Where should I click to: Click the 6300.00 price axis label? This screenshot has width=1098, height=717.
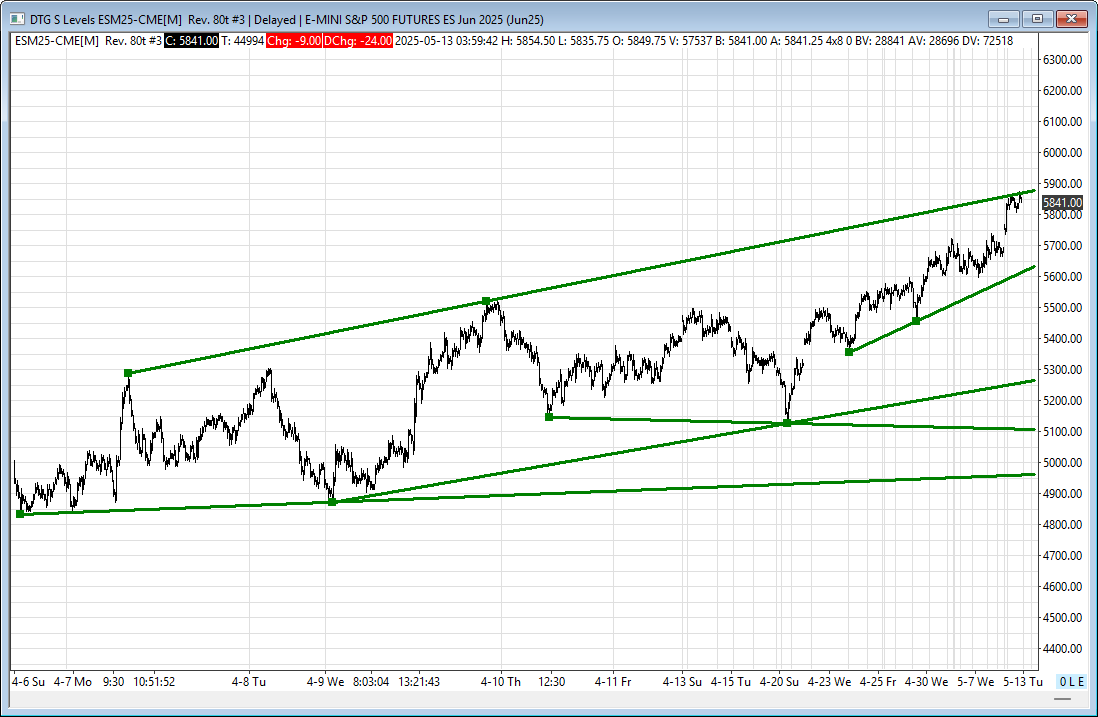point(1062,60)
